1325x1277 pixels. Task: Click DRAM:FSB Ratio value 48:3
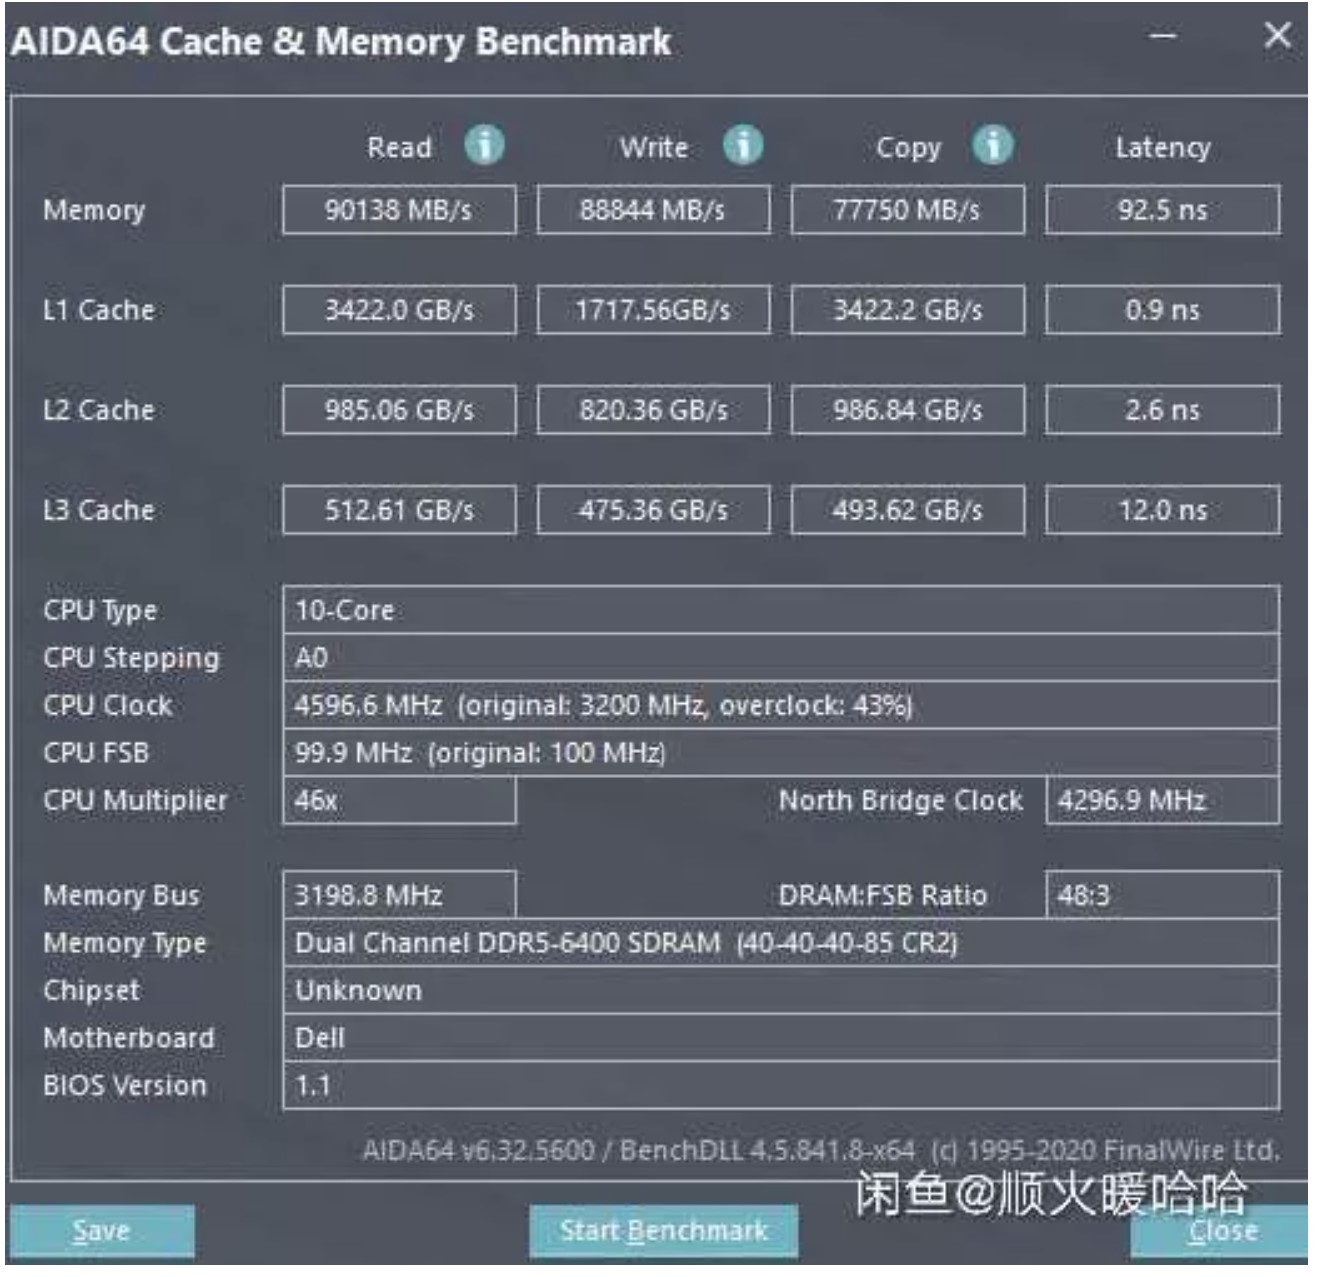pyautogui.click(x=1162, y=895)
